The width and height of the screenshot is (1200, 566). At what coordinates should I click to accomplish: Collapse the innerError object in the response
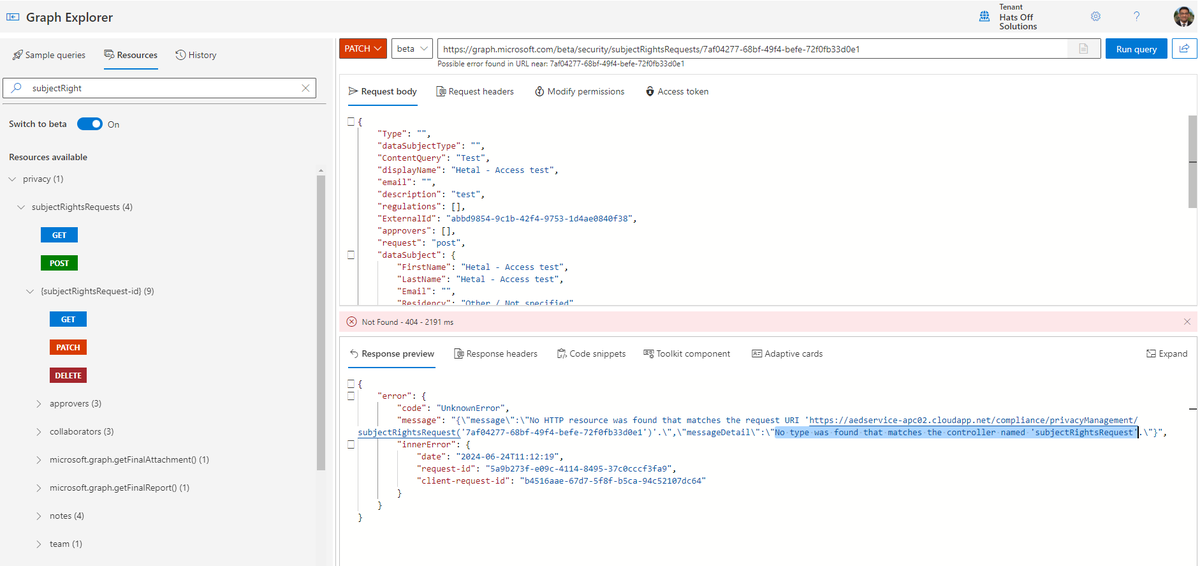350,444
